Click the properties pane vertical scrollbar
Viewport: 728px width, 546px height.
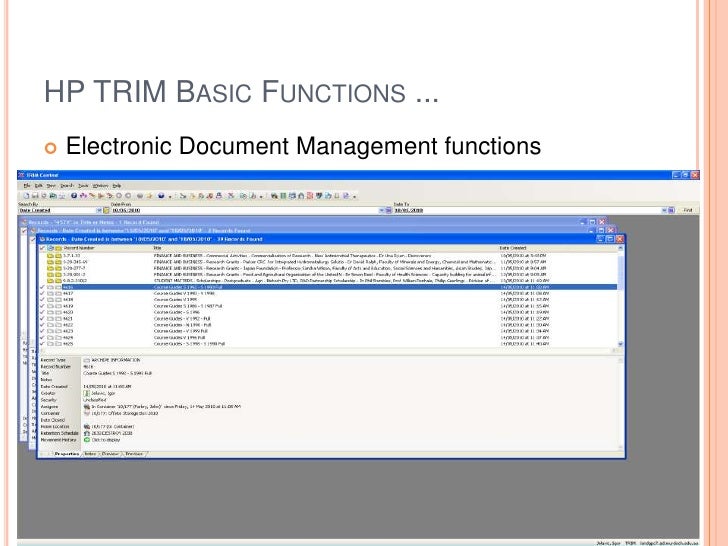click(x=621, y=403)
